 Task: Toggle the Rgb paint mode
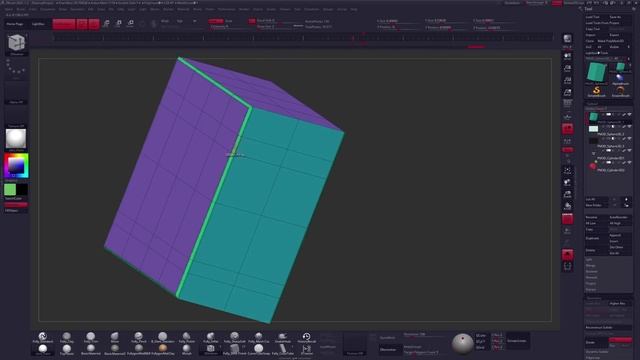coord(180,21)
